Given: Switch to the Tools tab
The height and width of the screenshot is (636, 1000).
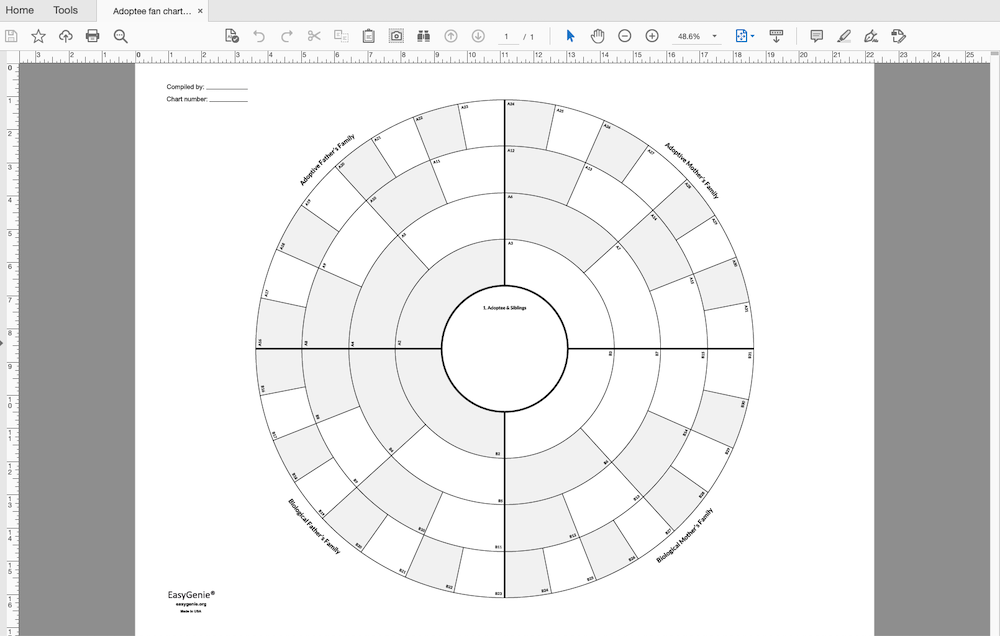Looking at the screenshot, I should click(66, 10).
